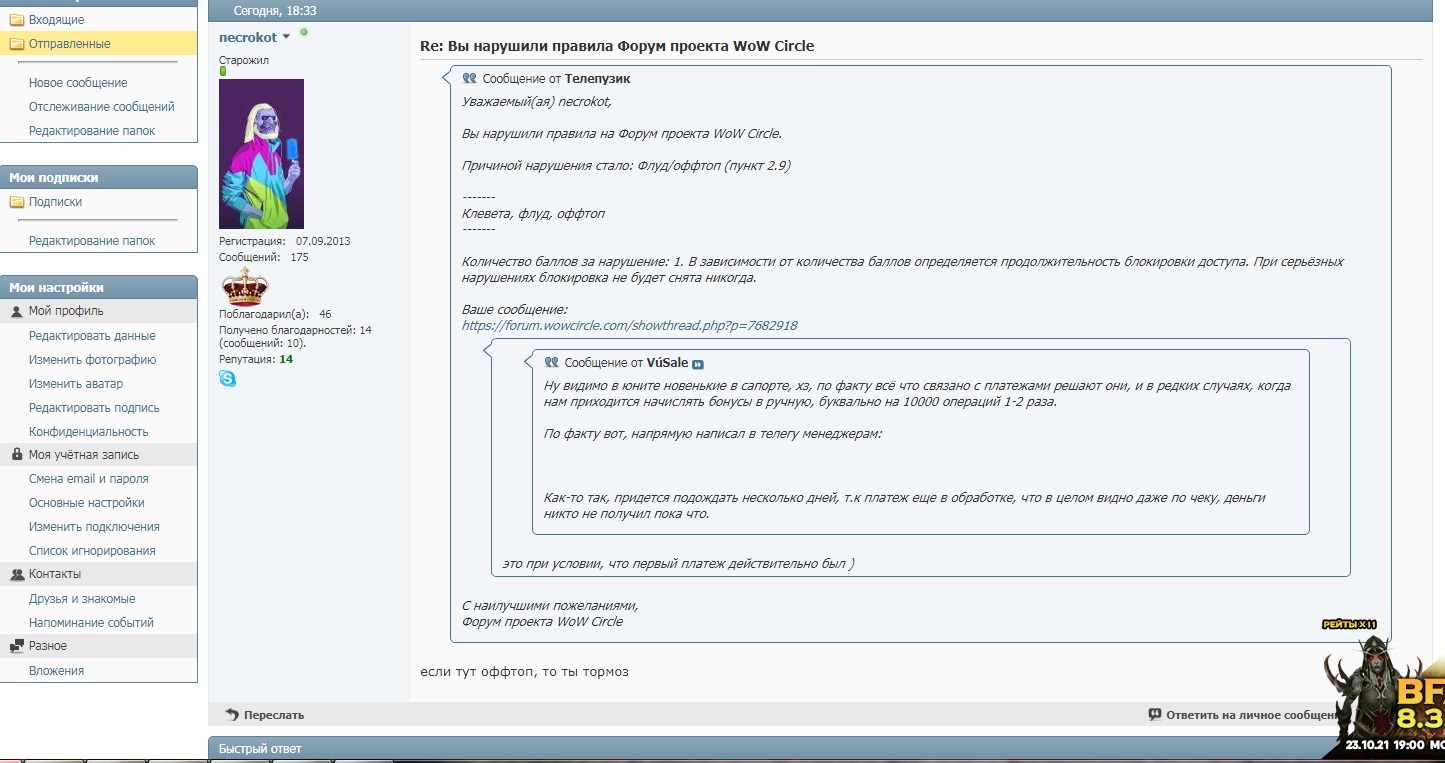Click the Skype icon under necrokot's profile
Image resolution: width=1445 pixels, height=763 pixels.
click(227, 379)
